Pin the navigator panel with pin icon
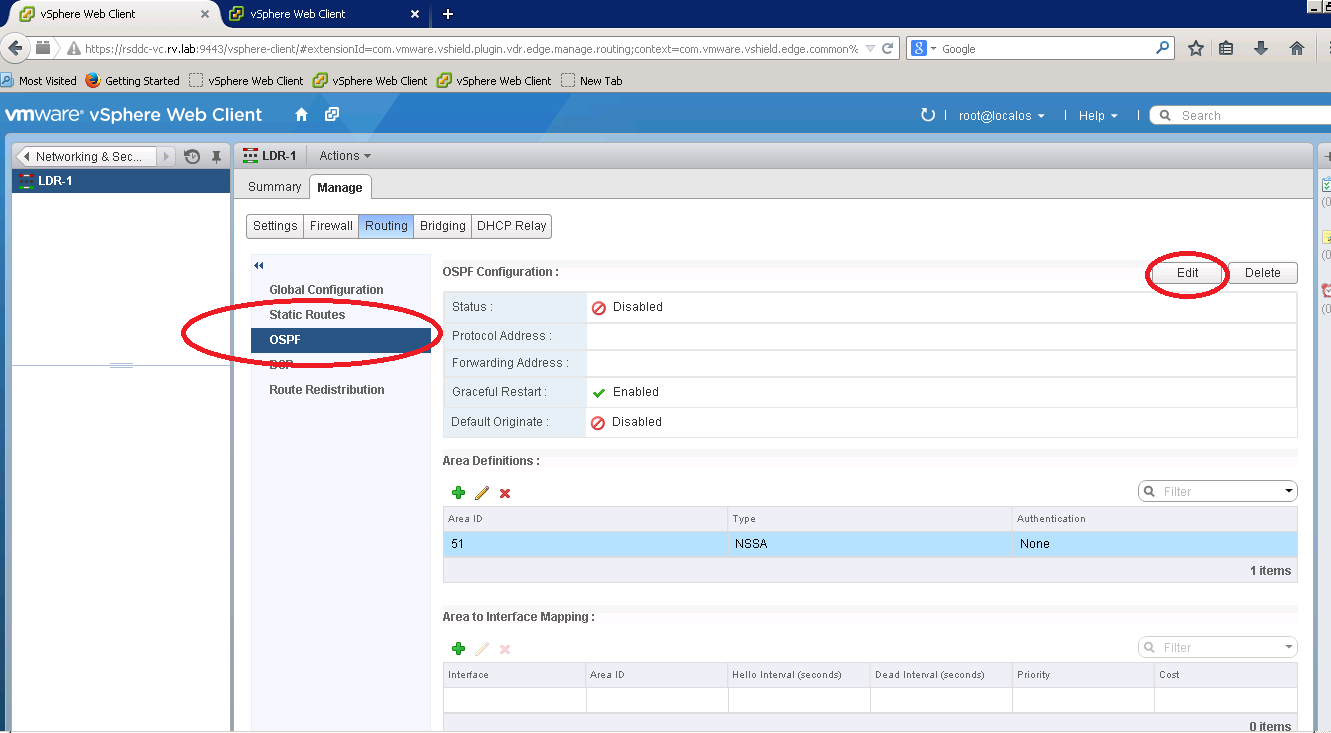The image size is (1331, 733). (216, 157)
